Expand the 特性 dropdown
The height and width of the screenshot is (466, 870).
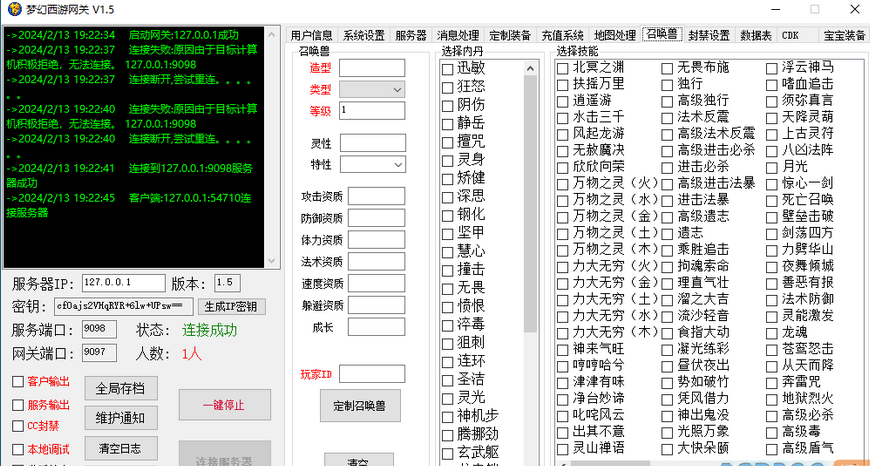[x=372, y=165]
